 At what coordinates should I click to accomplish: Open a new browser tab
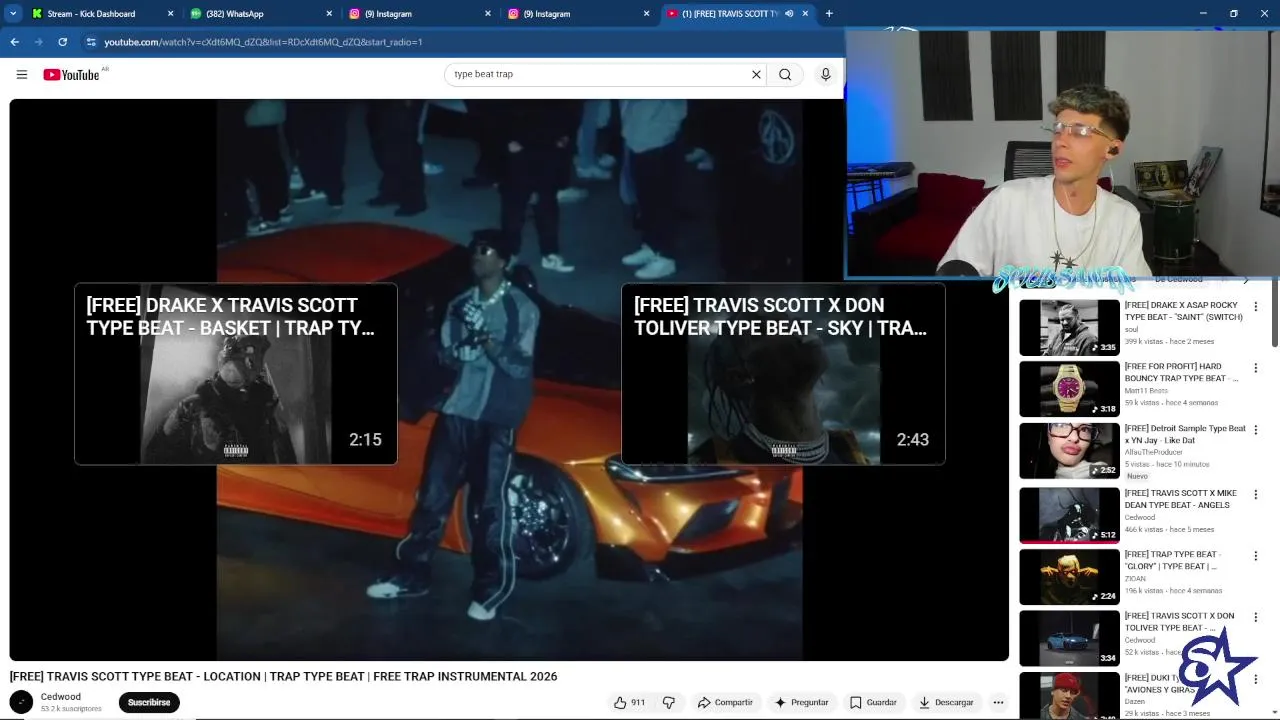829,13
